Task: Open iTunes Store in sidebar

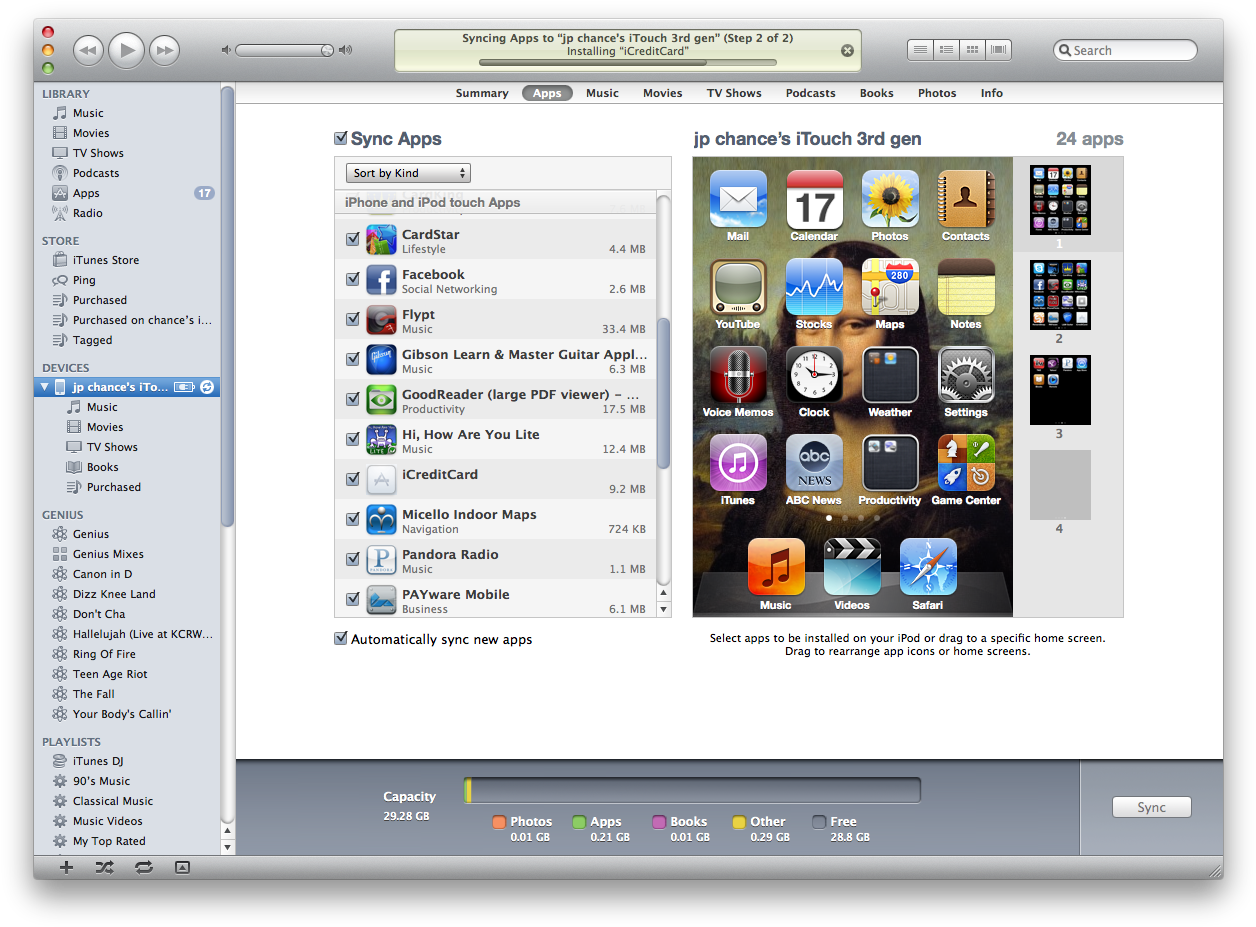Action: pos(106,260)
